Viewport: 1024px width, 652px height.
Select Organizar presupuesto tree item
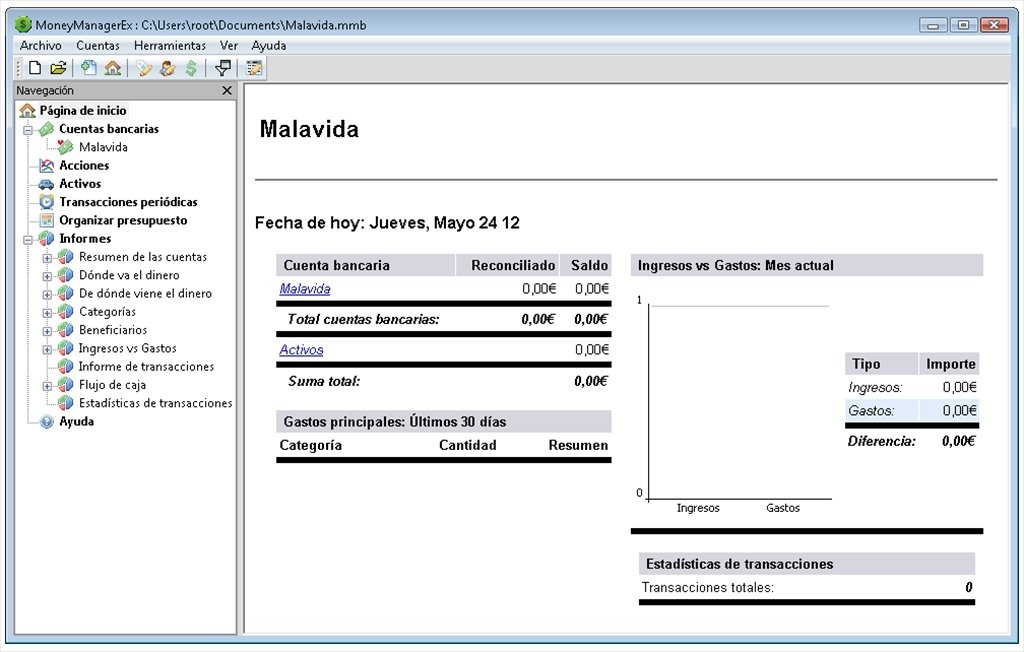tap(123, 220)
